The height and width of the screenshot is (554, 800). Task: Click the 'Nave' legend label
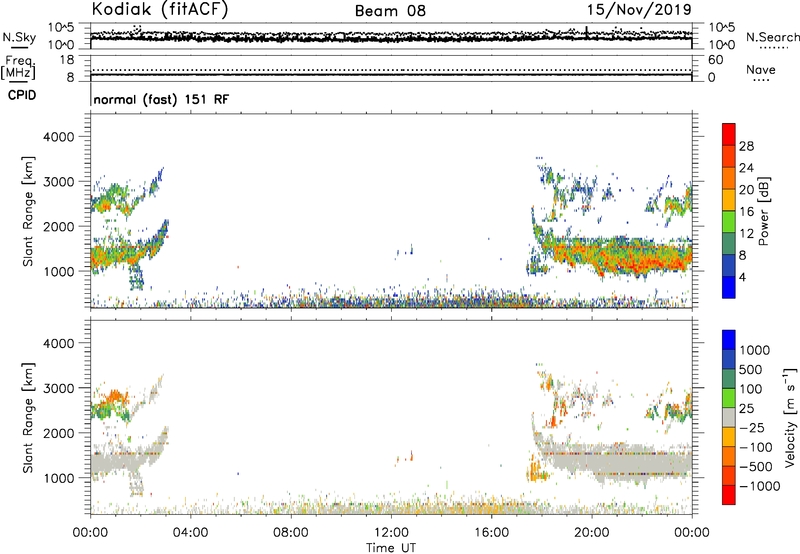tap(761, 69)
